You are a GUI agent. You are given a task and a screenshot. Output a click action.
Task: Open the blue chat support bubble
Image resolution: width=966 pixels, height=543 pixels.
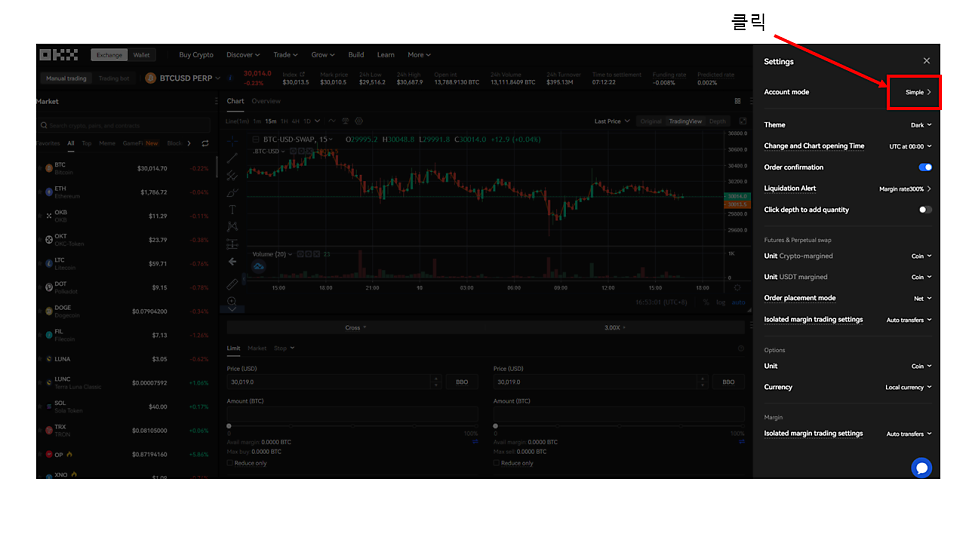pyautogui.click(x=921, y=468)
